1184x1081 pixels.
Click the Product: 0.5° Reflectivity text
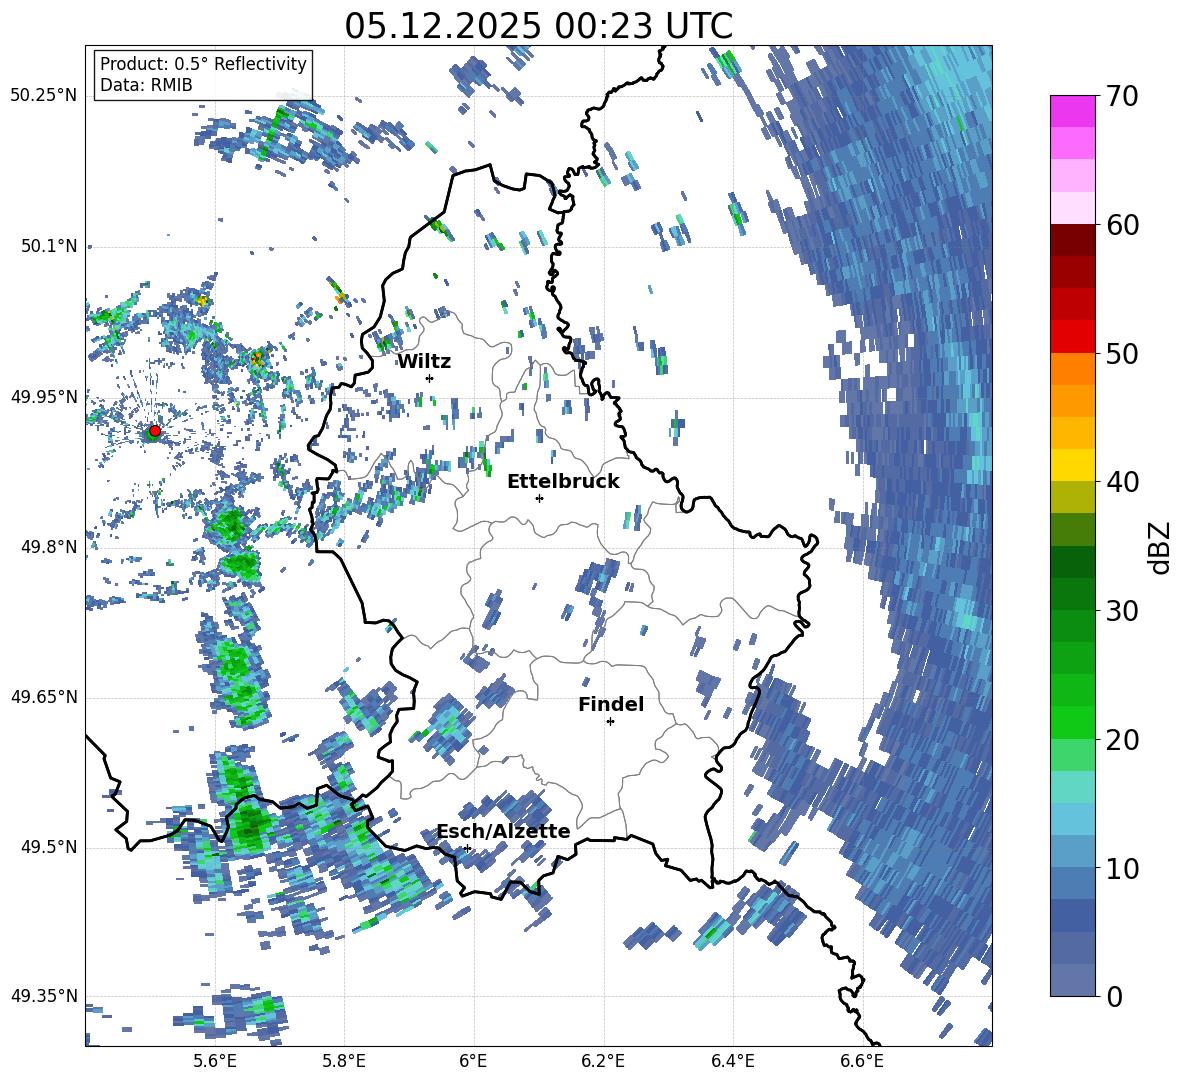click(203, 63)
